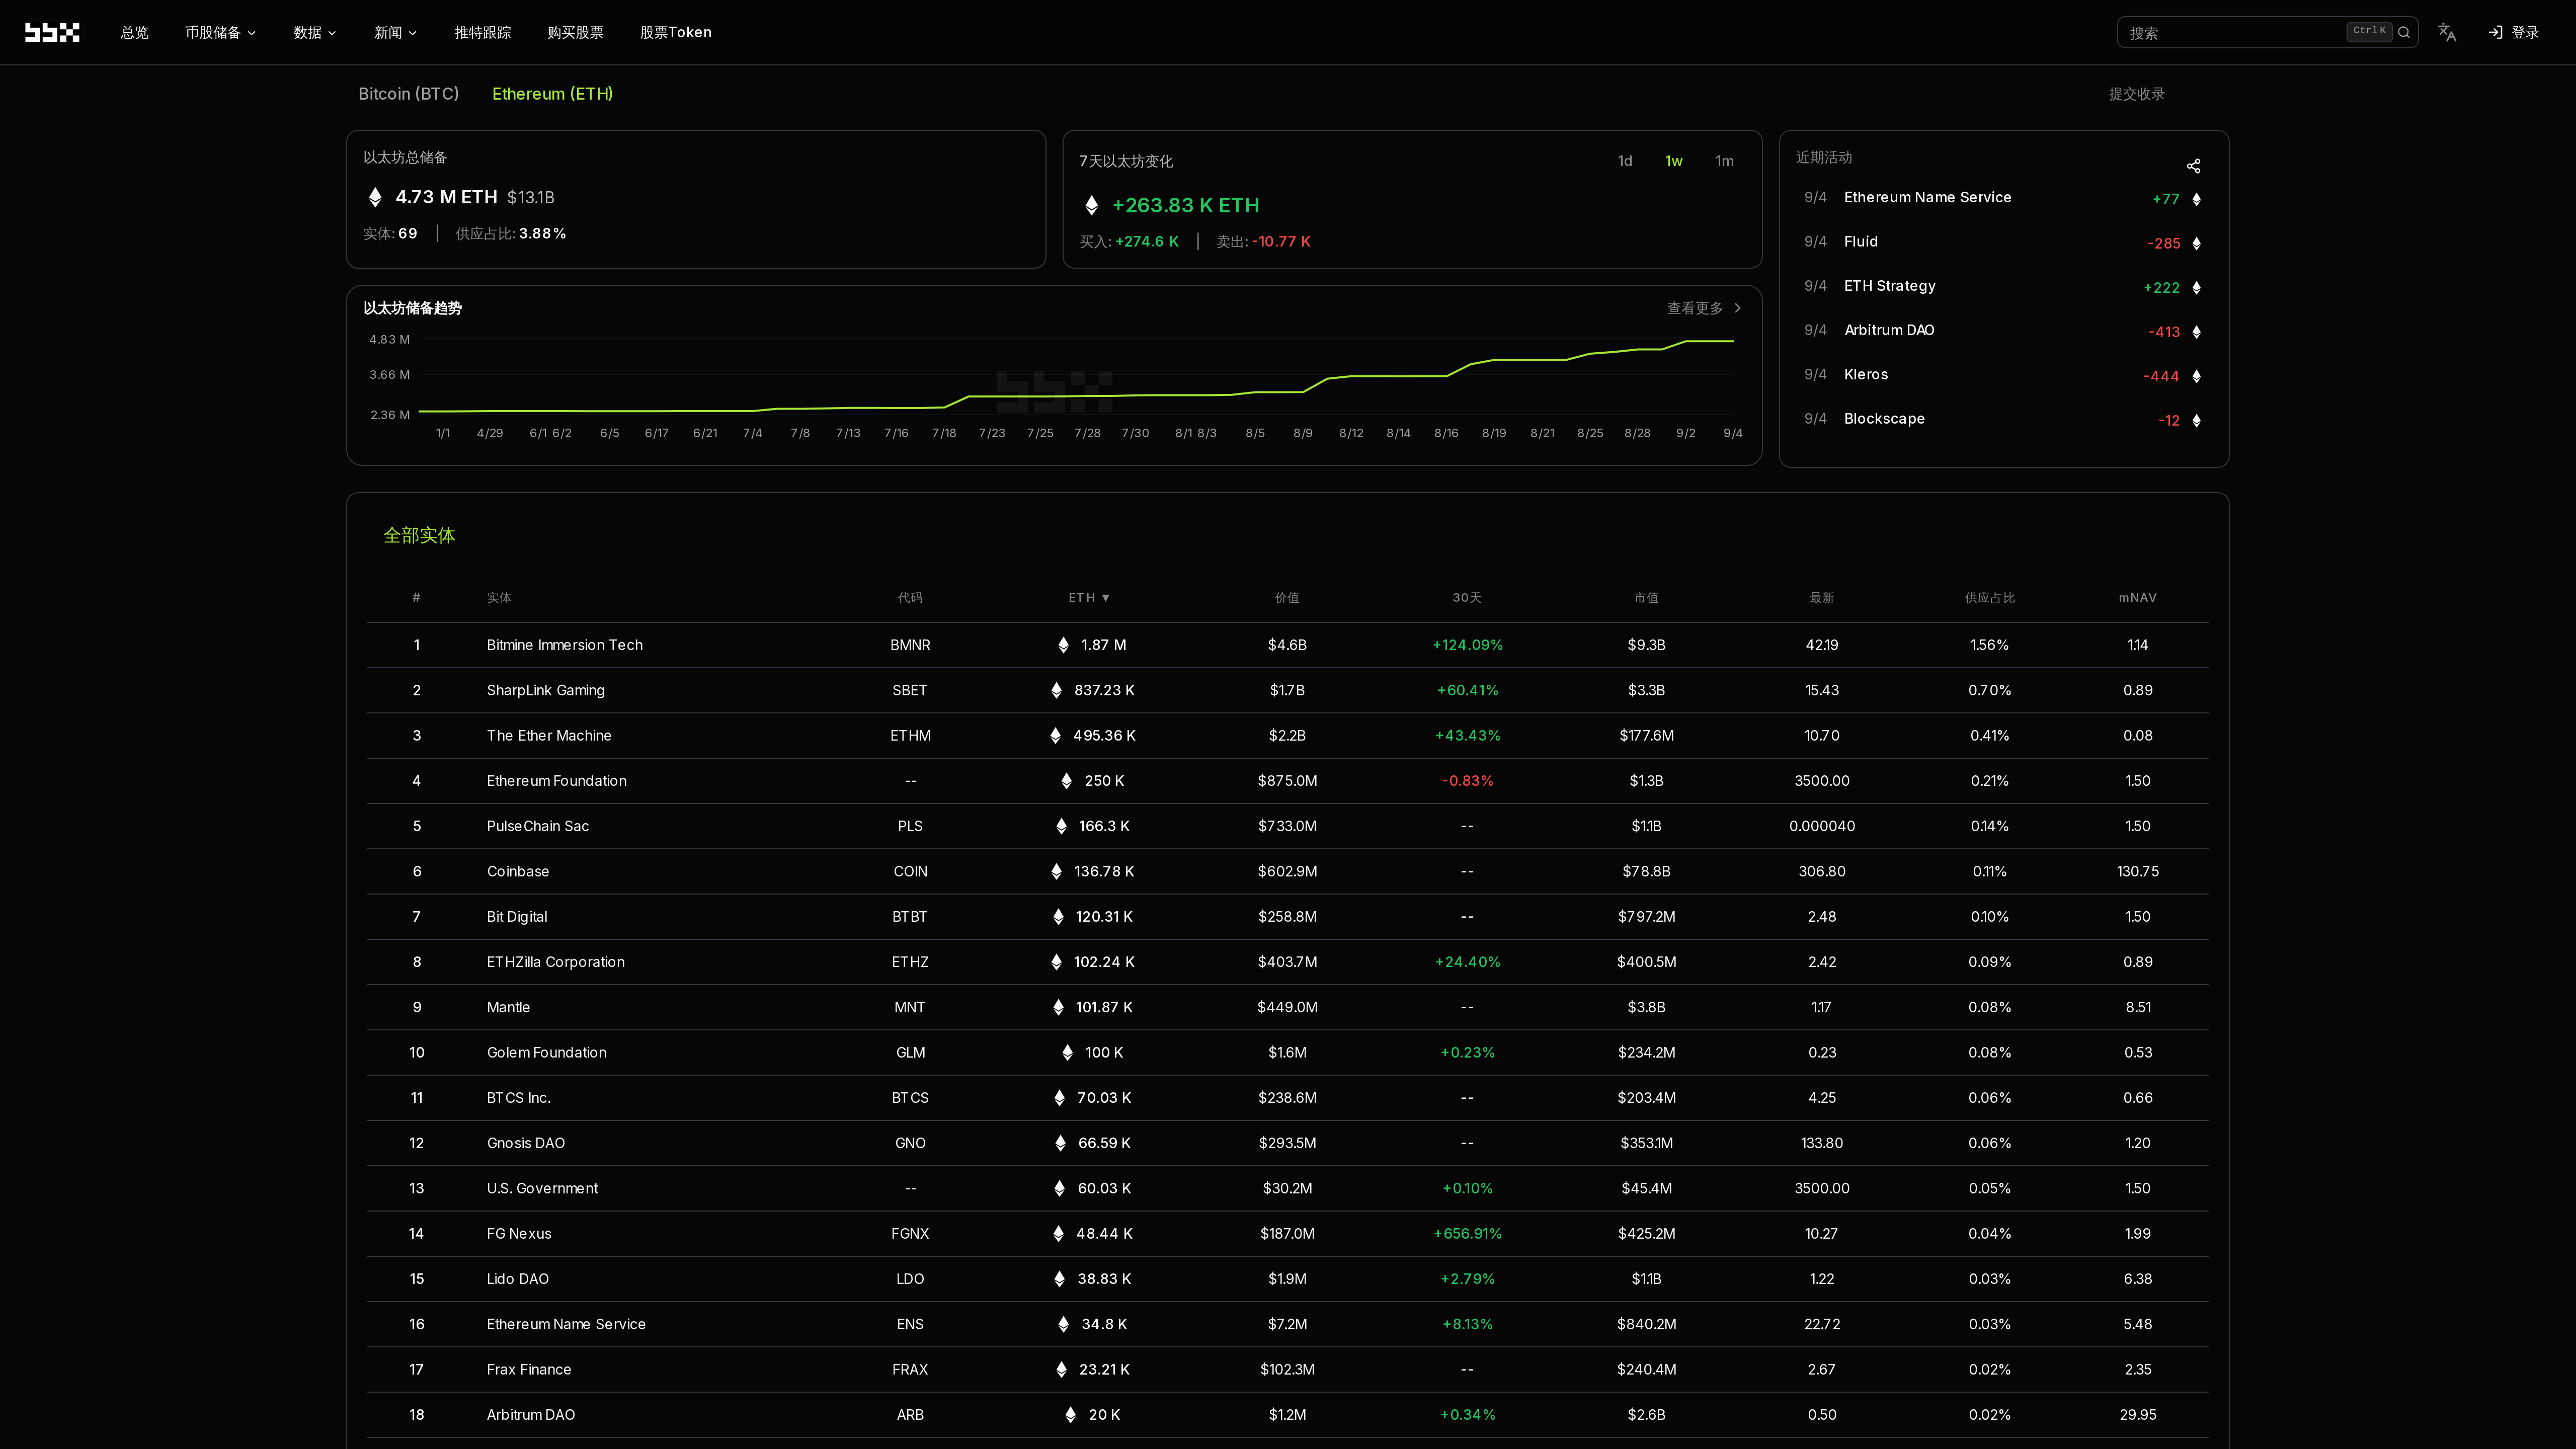Click PulseChain Sac entity name
The width and height of the screenshot is (2576, 1449).
coord(537,826)
